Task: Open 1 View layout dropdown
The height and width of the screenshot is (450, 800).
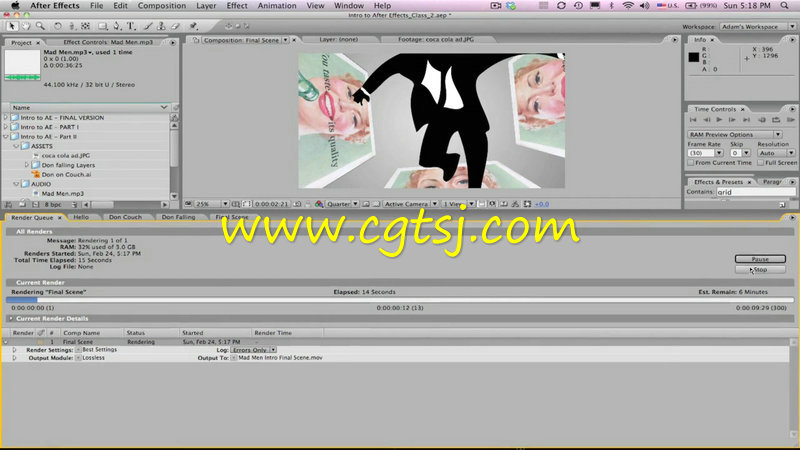Action: [x=458, y=204]
